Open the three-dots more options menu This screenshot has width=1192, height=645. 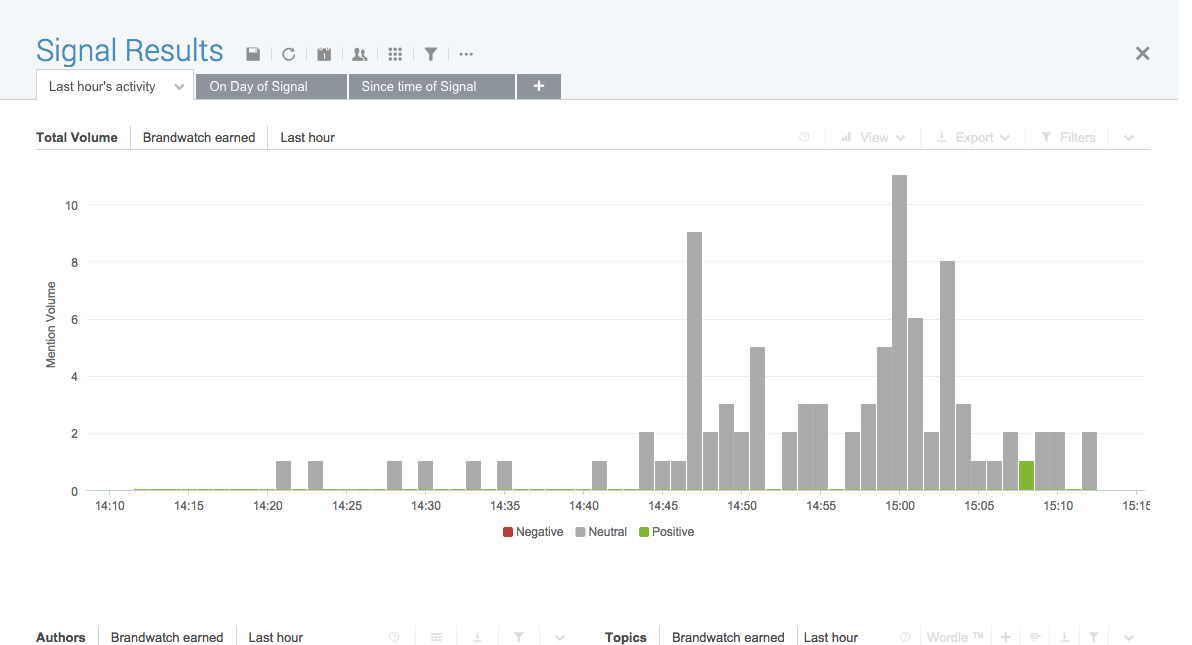(466, 54)
